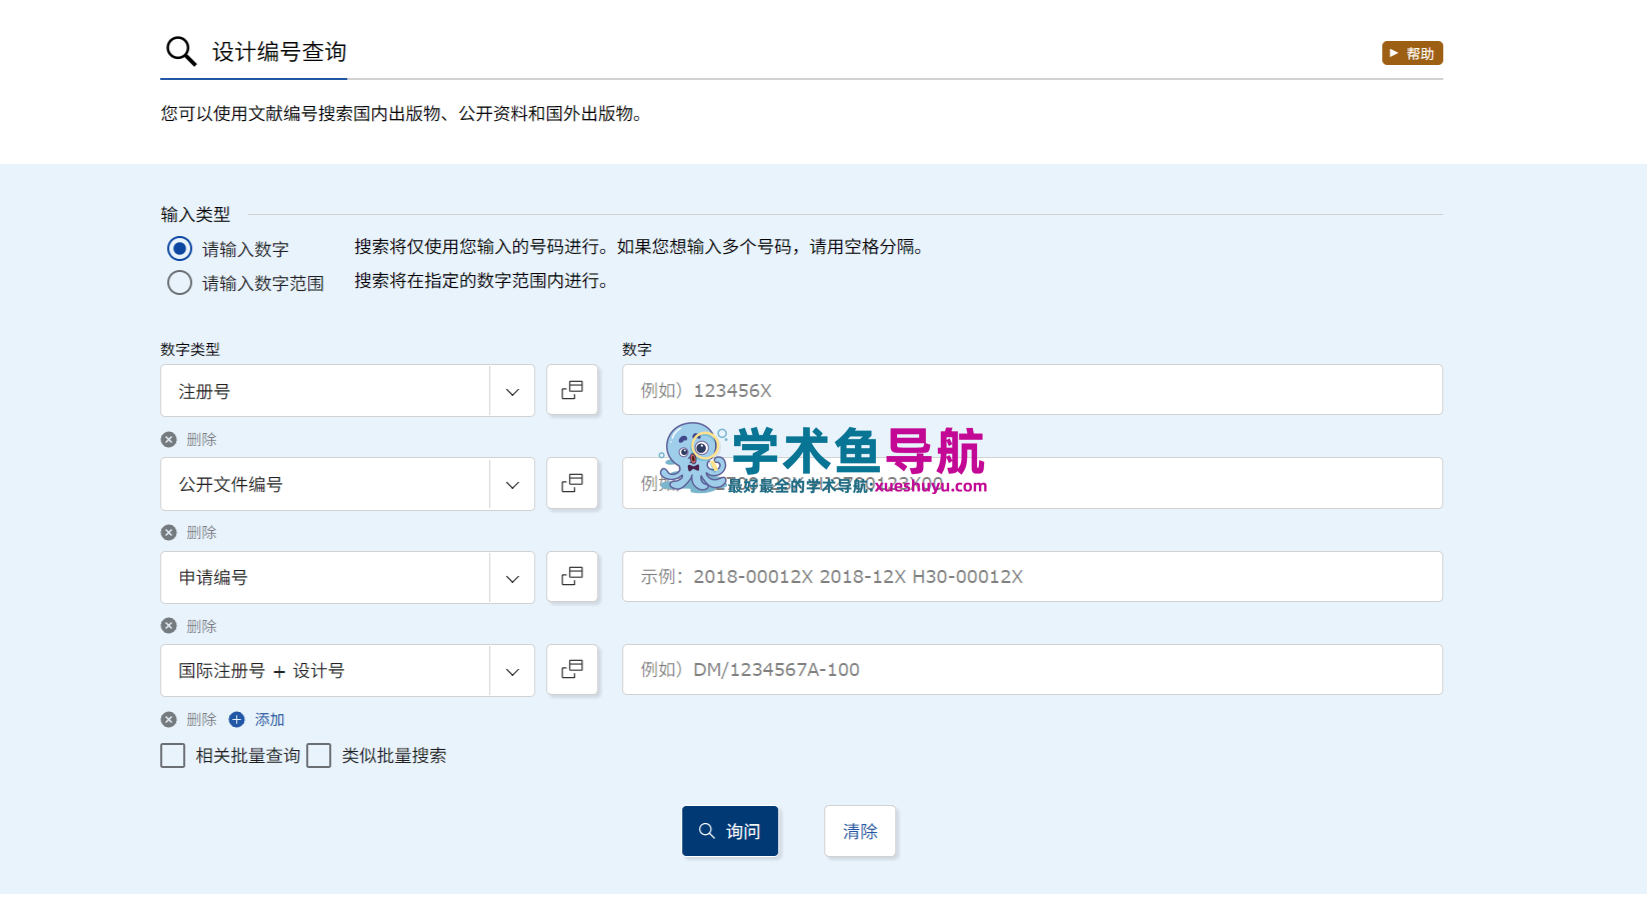This screenshot has height=916, width=1647.
Task: Delete the 公开文件编号 row via 删除
Action: pos(189,532)
